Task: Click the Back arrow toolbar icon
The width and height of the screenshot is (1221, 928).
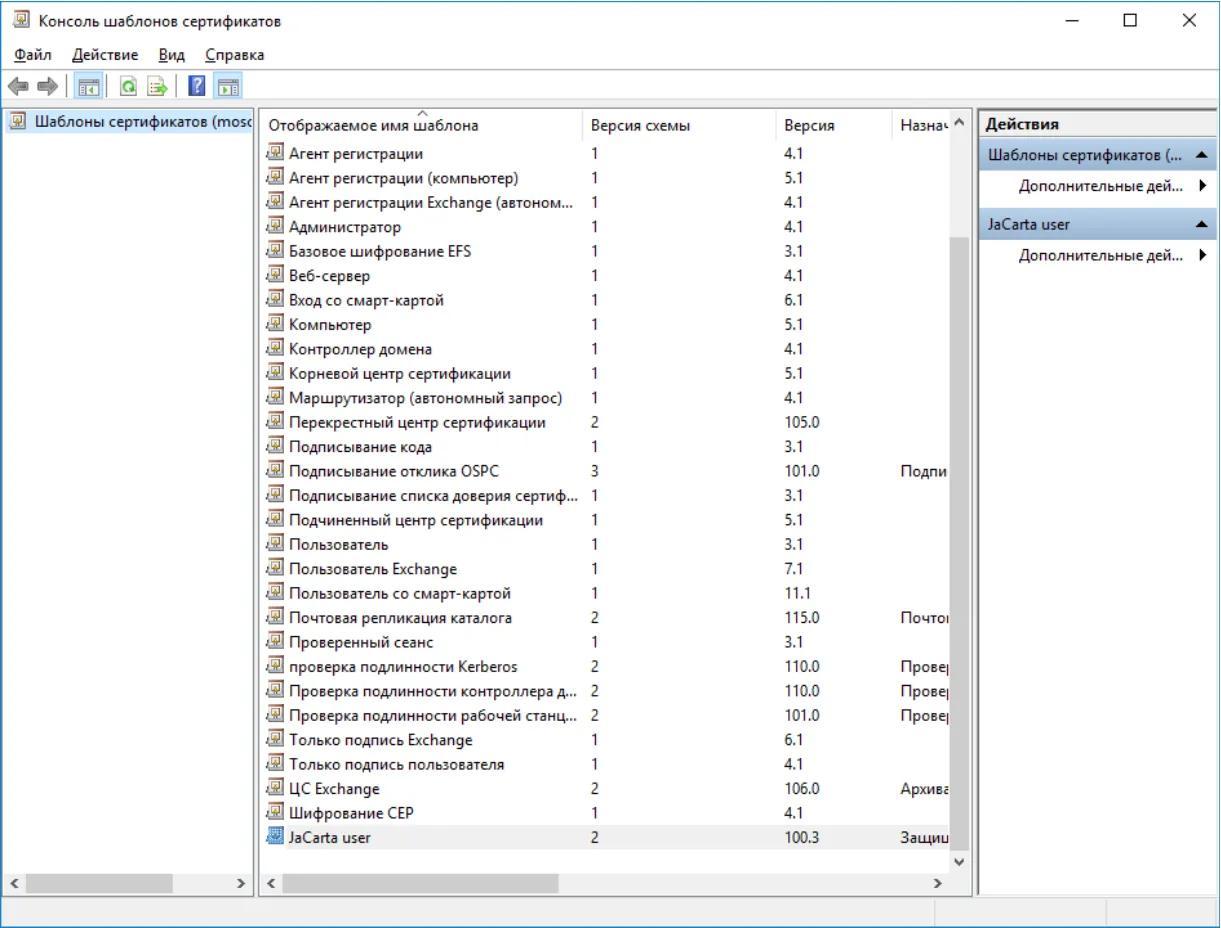Action: click(x=18, y=87)
